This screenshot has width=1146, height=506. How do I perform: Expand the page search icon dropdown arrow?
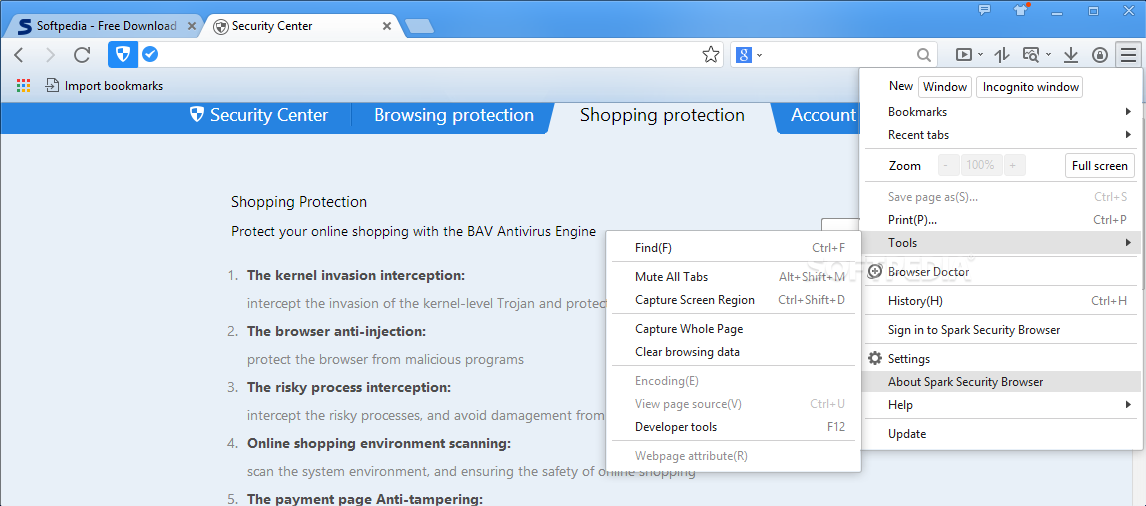click(x=1048, y=55)
